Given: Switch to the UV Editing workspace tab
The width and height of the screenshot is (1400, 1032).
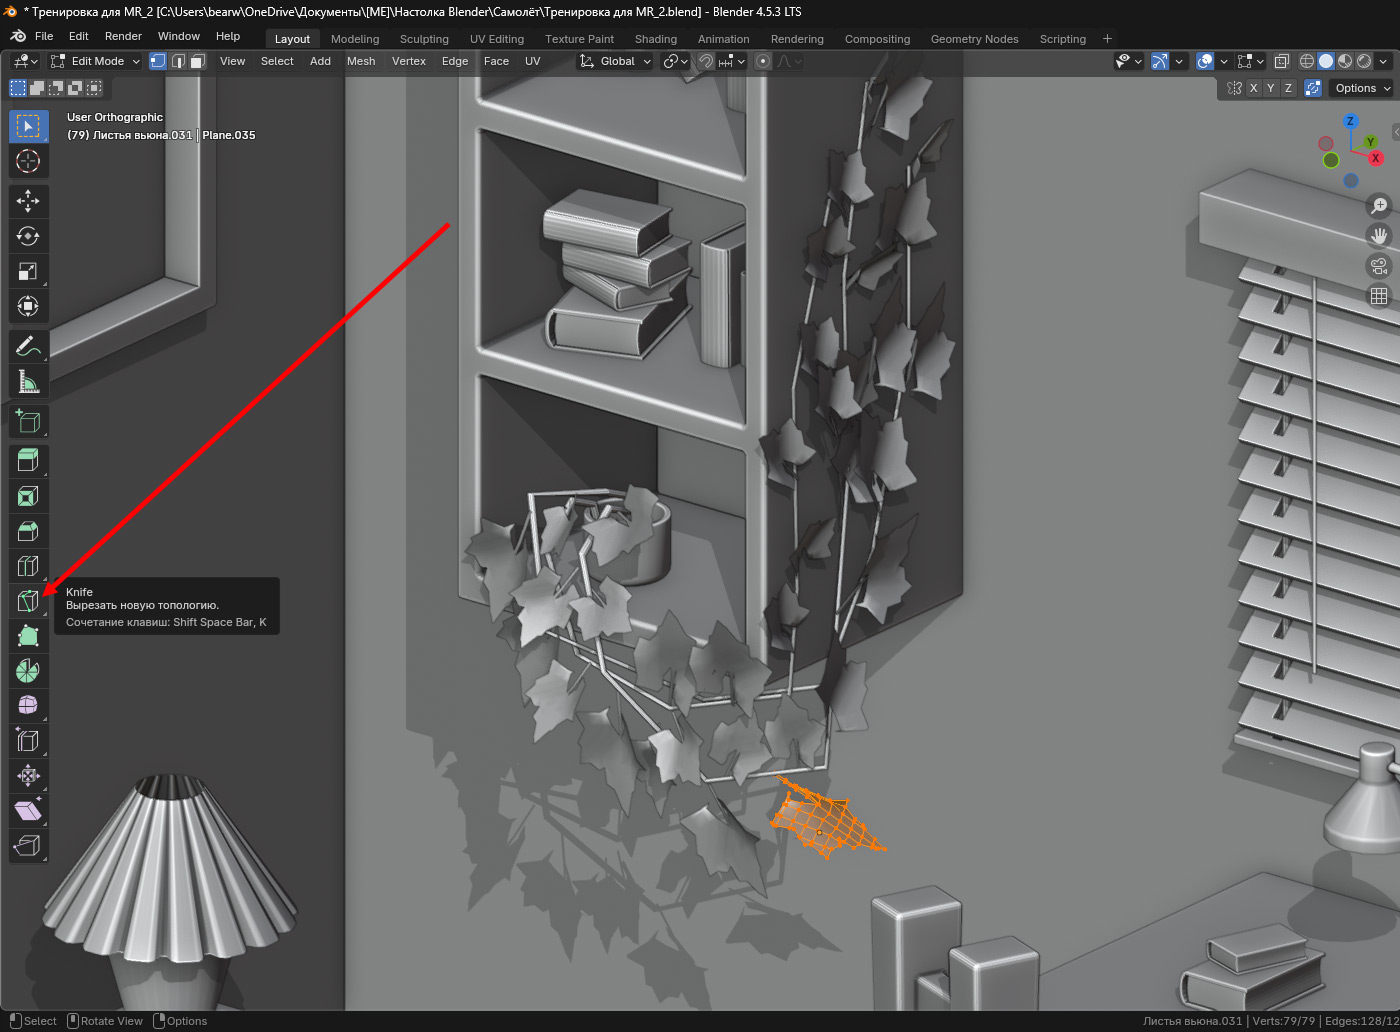Looking at the screenshot, I should coord(496,39).
